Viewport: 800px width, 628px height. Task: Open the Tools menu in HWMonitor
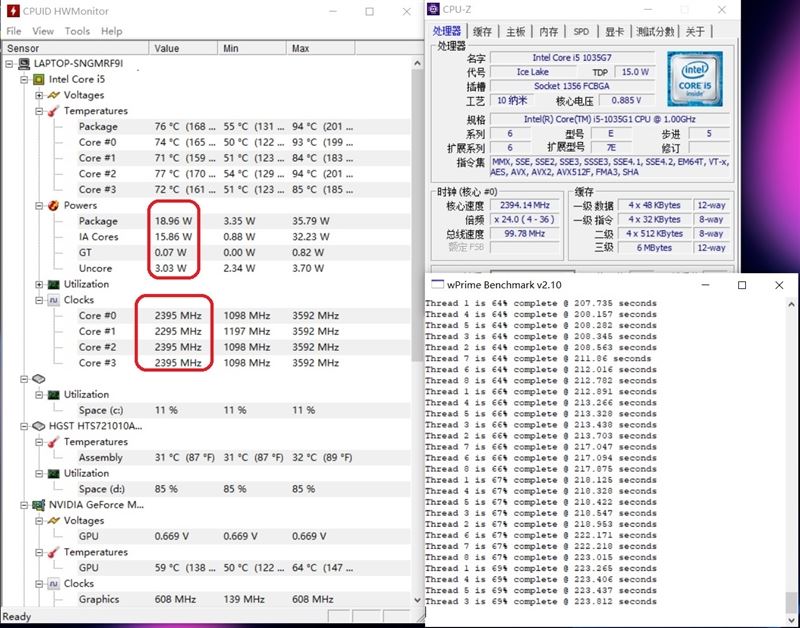tap(77, 31)
